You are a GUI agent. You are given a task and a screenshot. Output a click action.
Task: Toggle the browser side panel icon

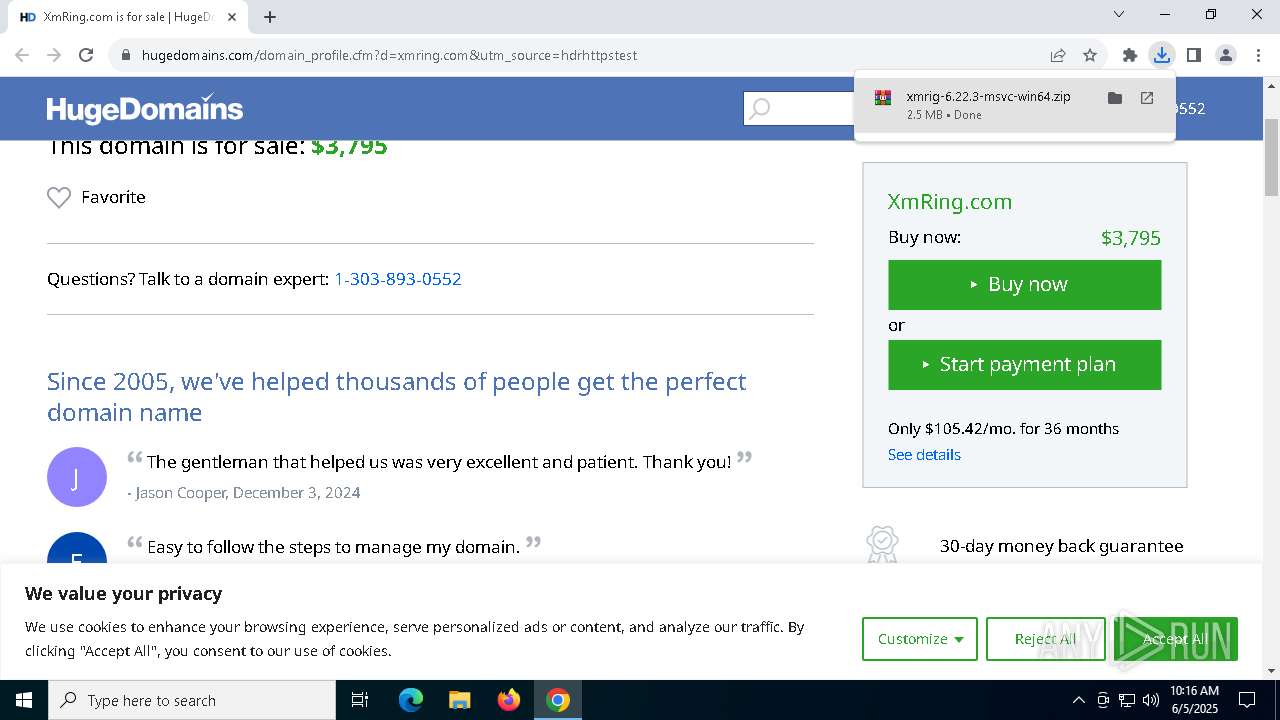1194,55
